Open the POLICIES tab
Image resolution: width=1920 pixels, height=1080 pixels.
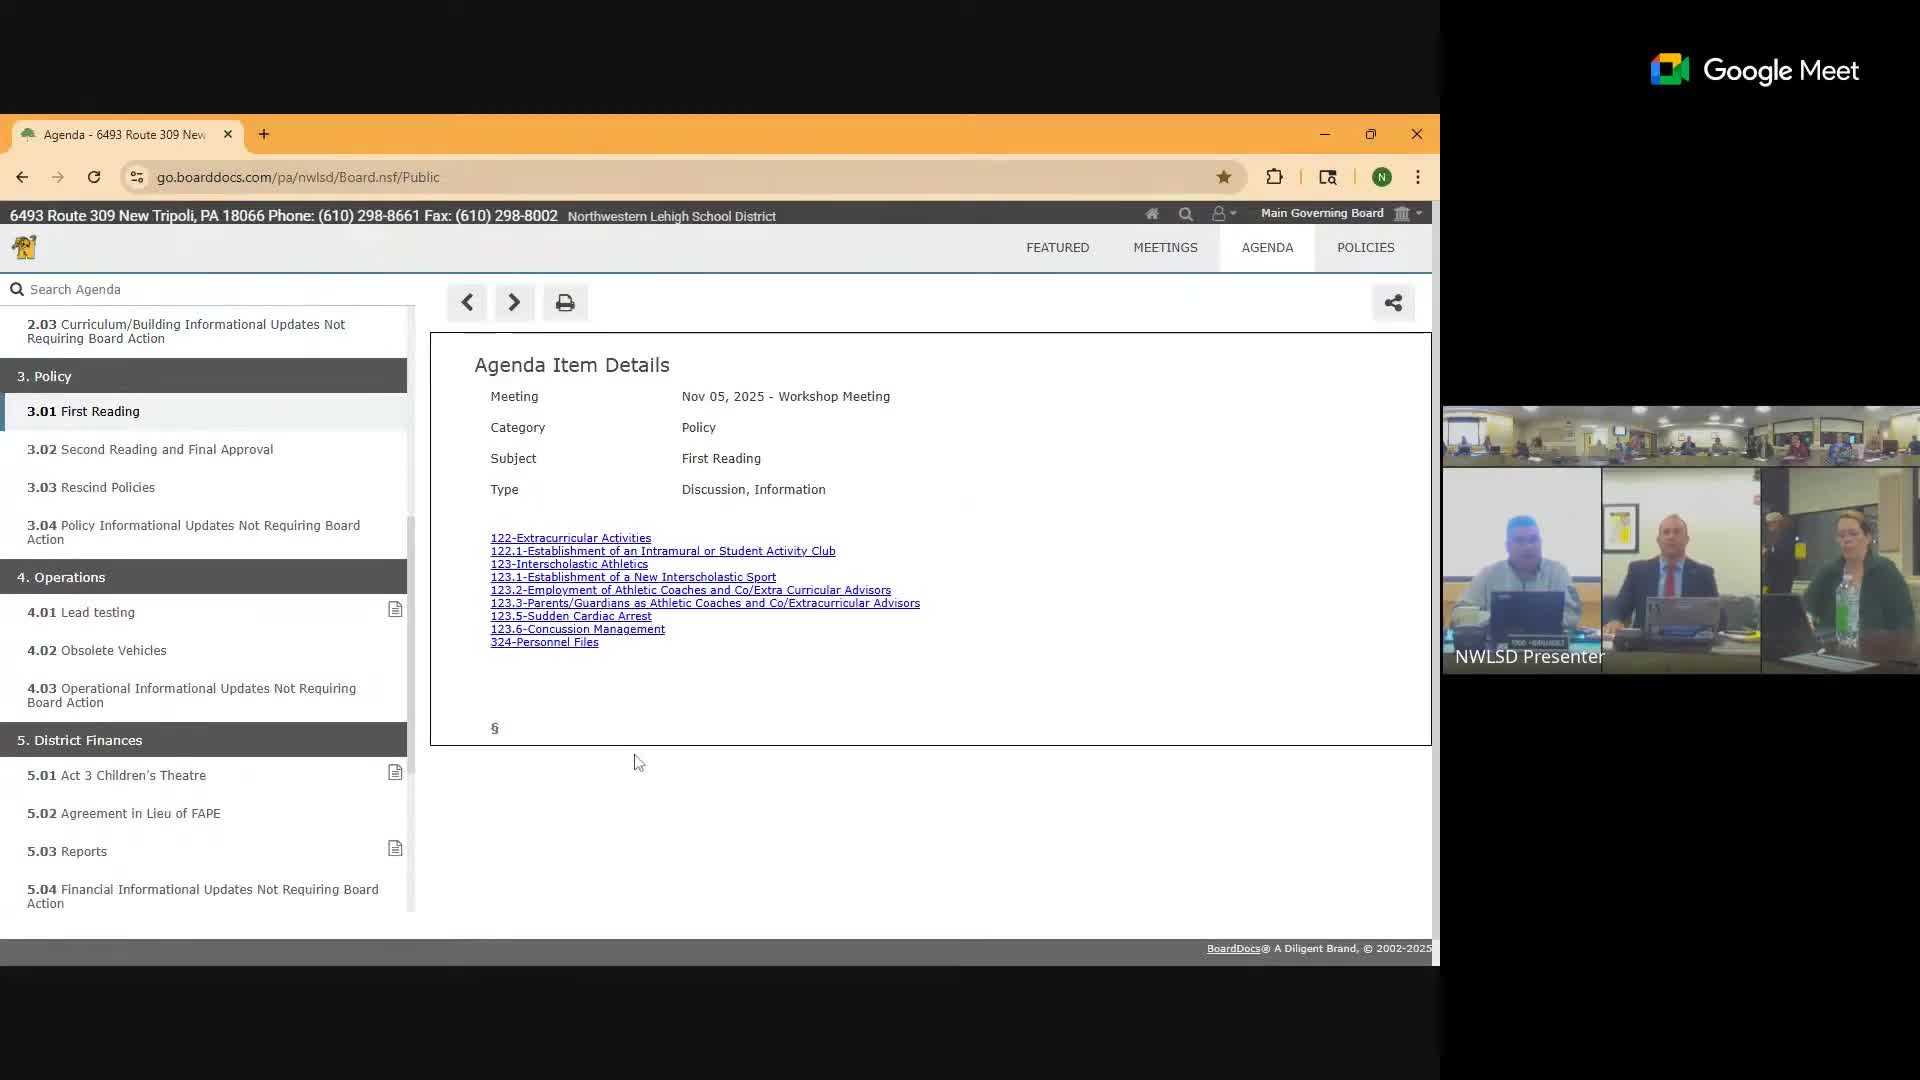[x=1365, y=248]
